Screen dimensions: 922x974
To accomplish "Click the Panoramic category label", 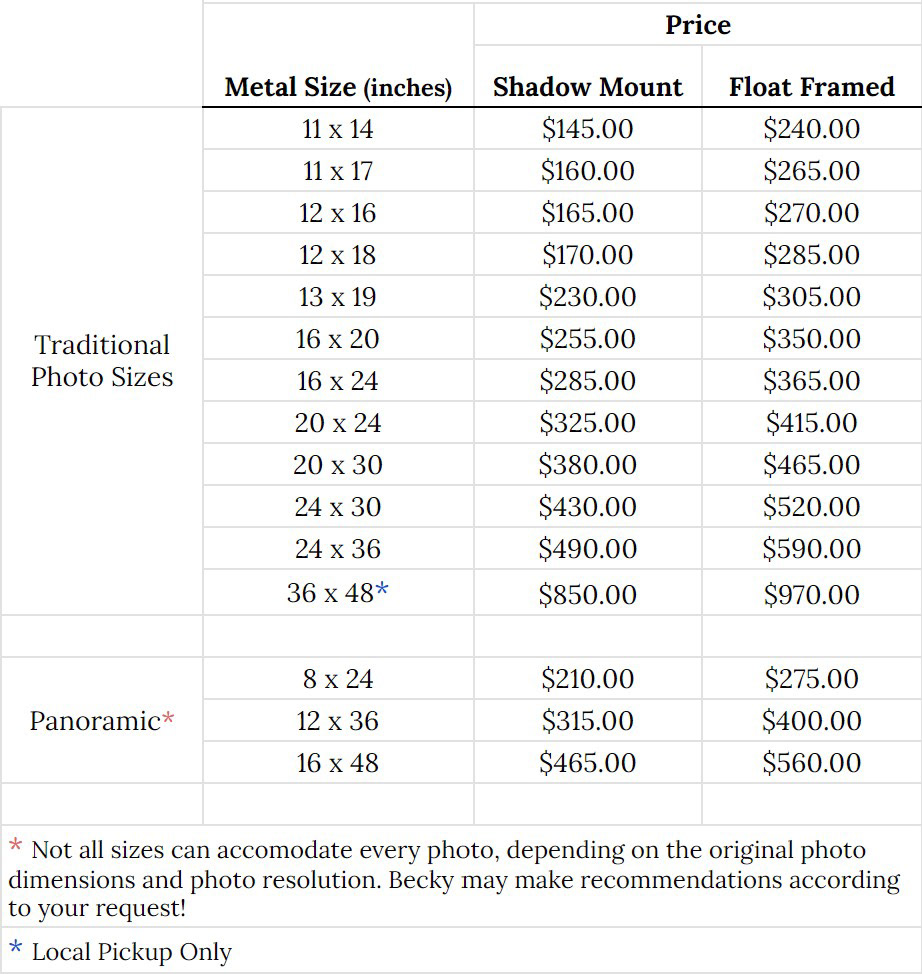I will click(x=95, y=721).
